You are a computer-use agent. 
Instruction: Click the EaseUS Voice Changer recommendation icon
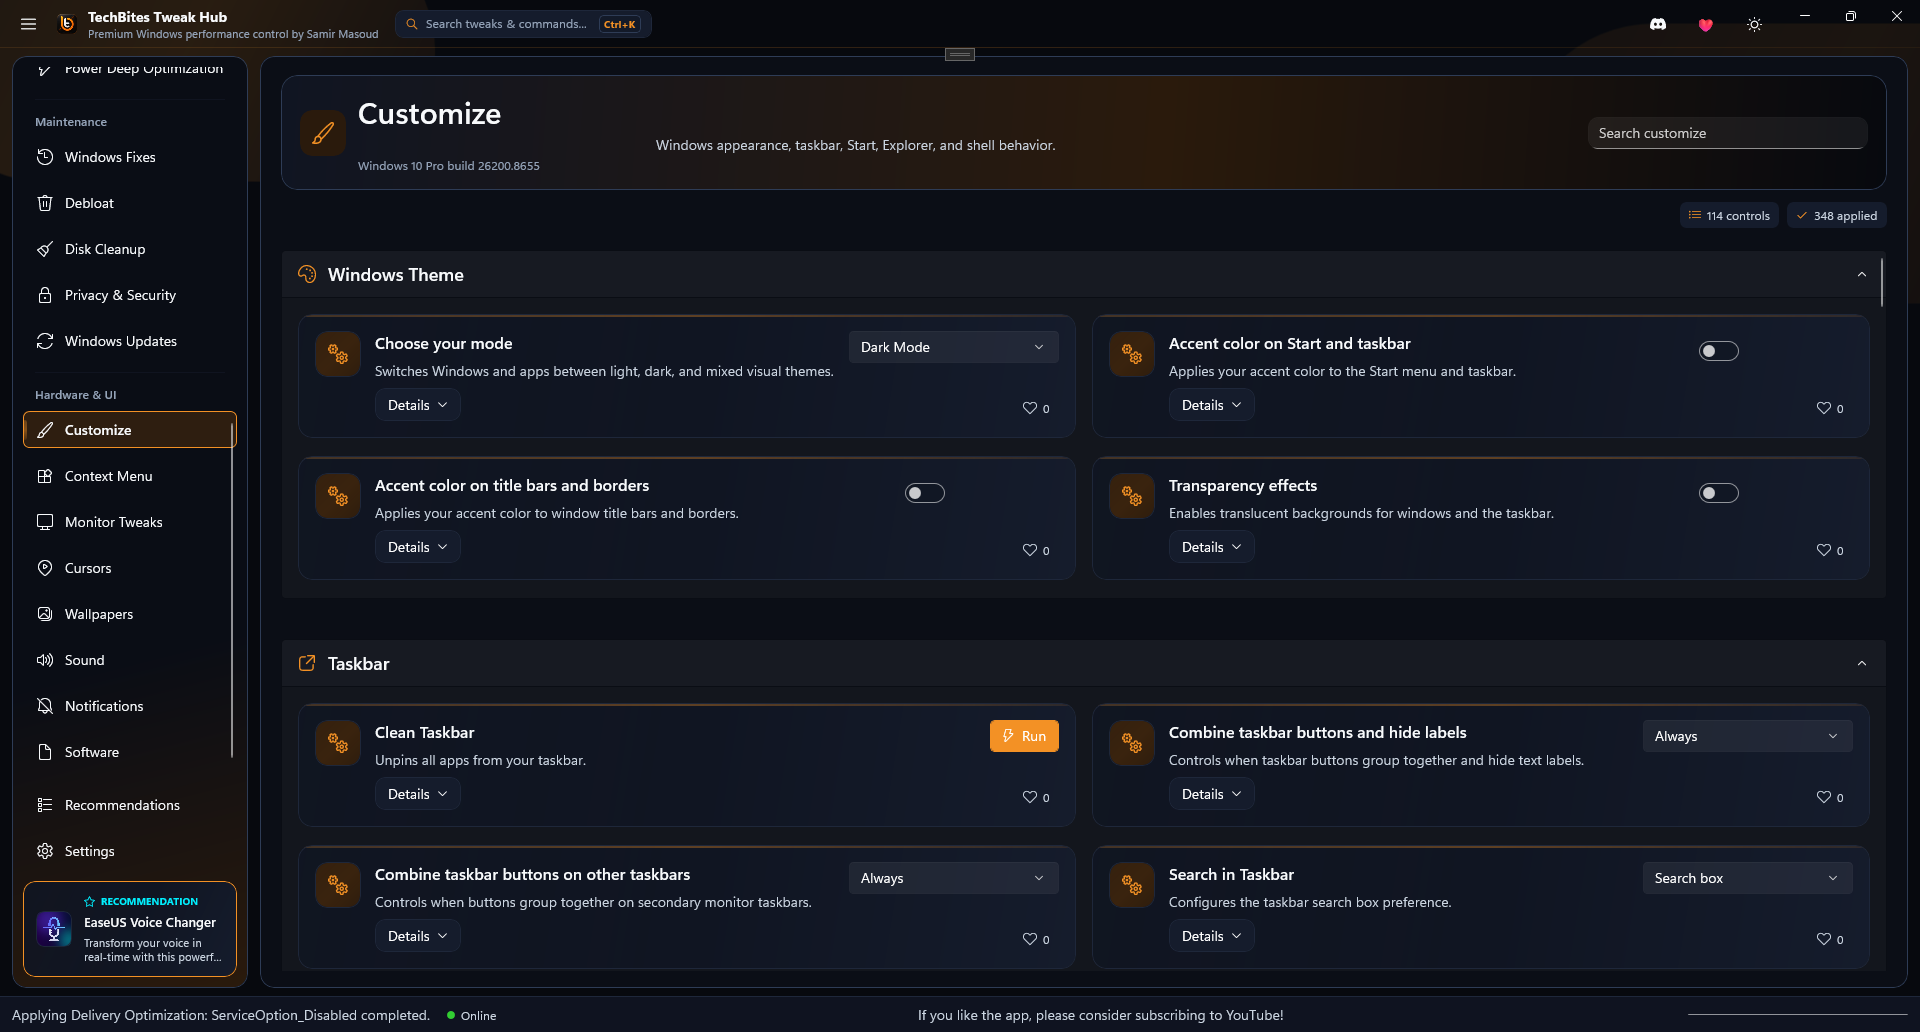[x=54, y=929]
